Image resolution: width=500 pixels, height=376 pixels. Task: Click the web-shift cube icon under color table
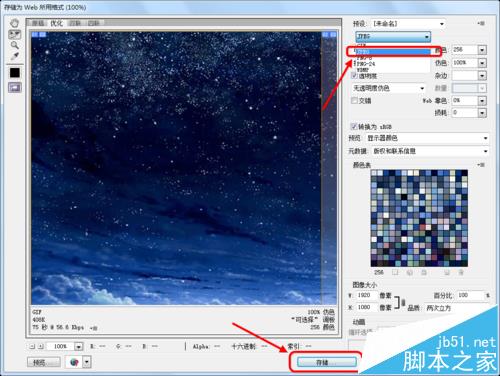tap(410, 272)
